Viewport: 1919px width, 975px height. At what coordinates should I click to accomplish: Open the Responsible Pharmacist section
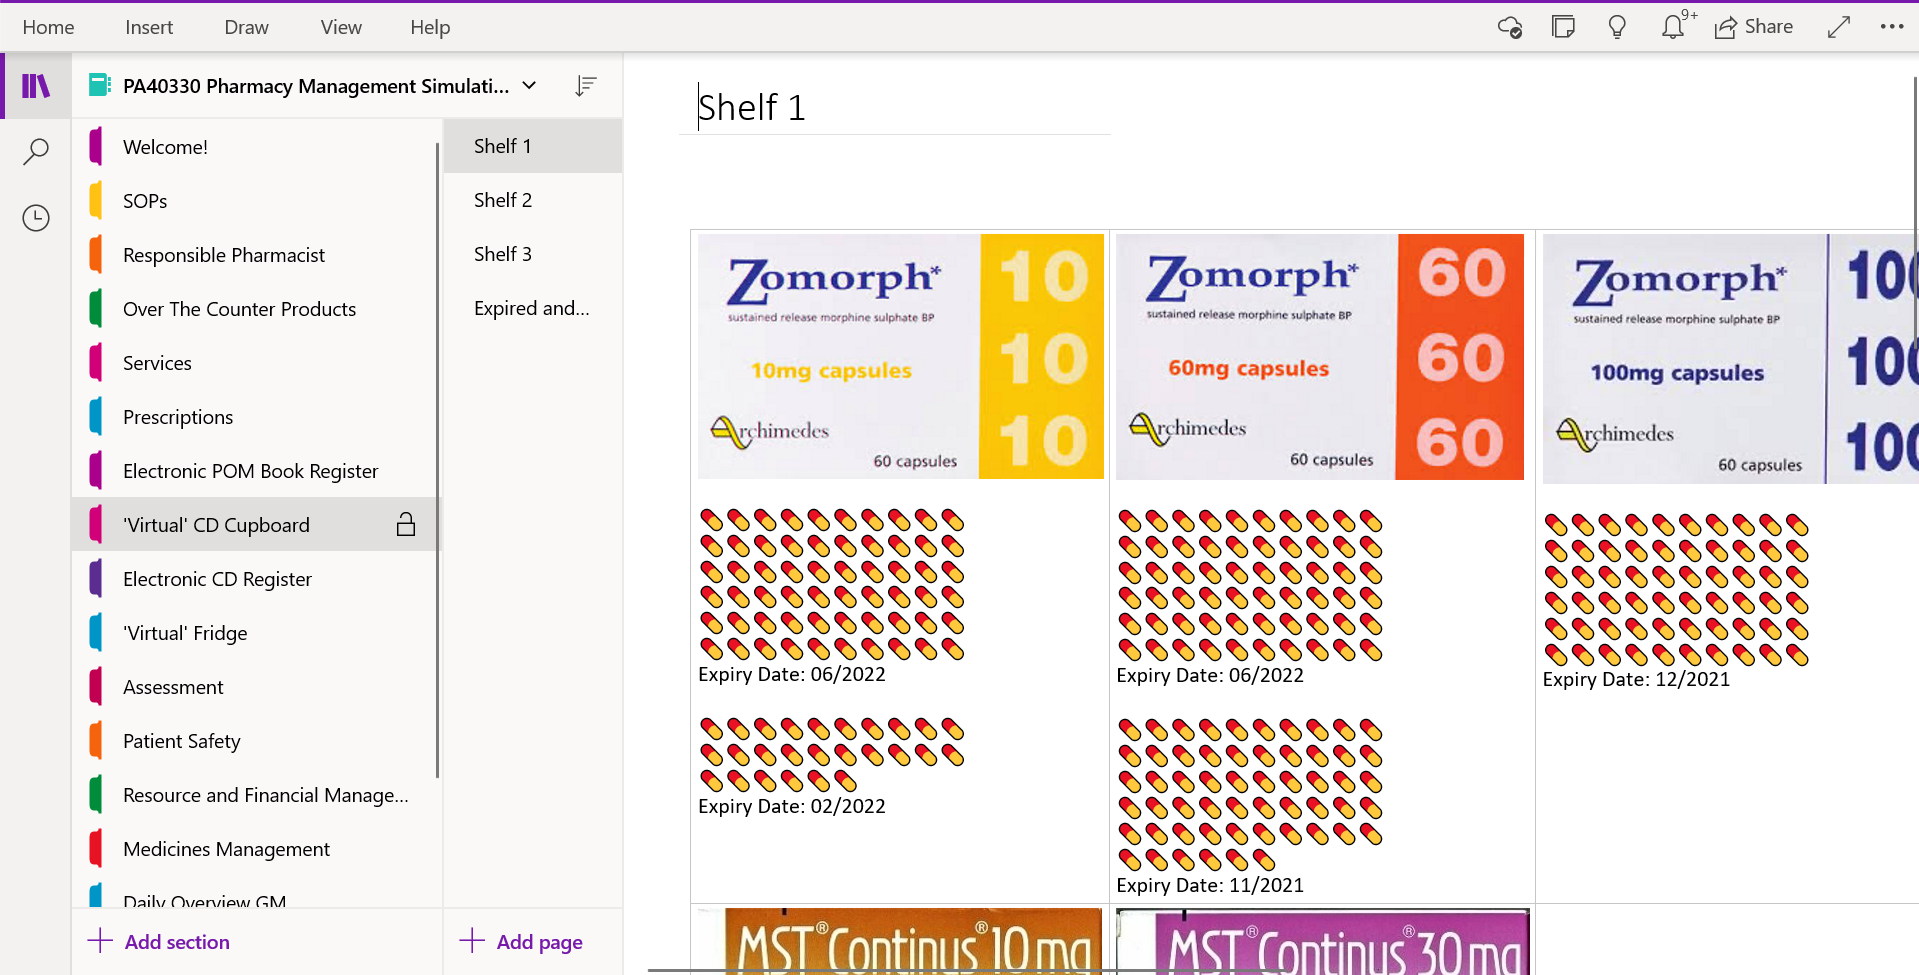(x=255, y=255)
